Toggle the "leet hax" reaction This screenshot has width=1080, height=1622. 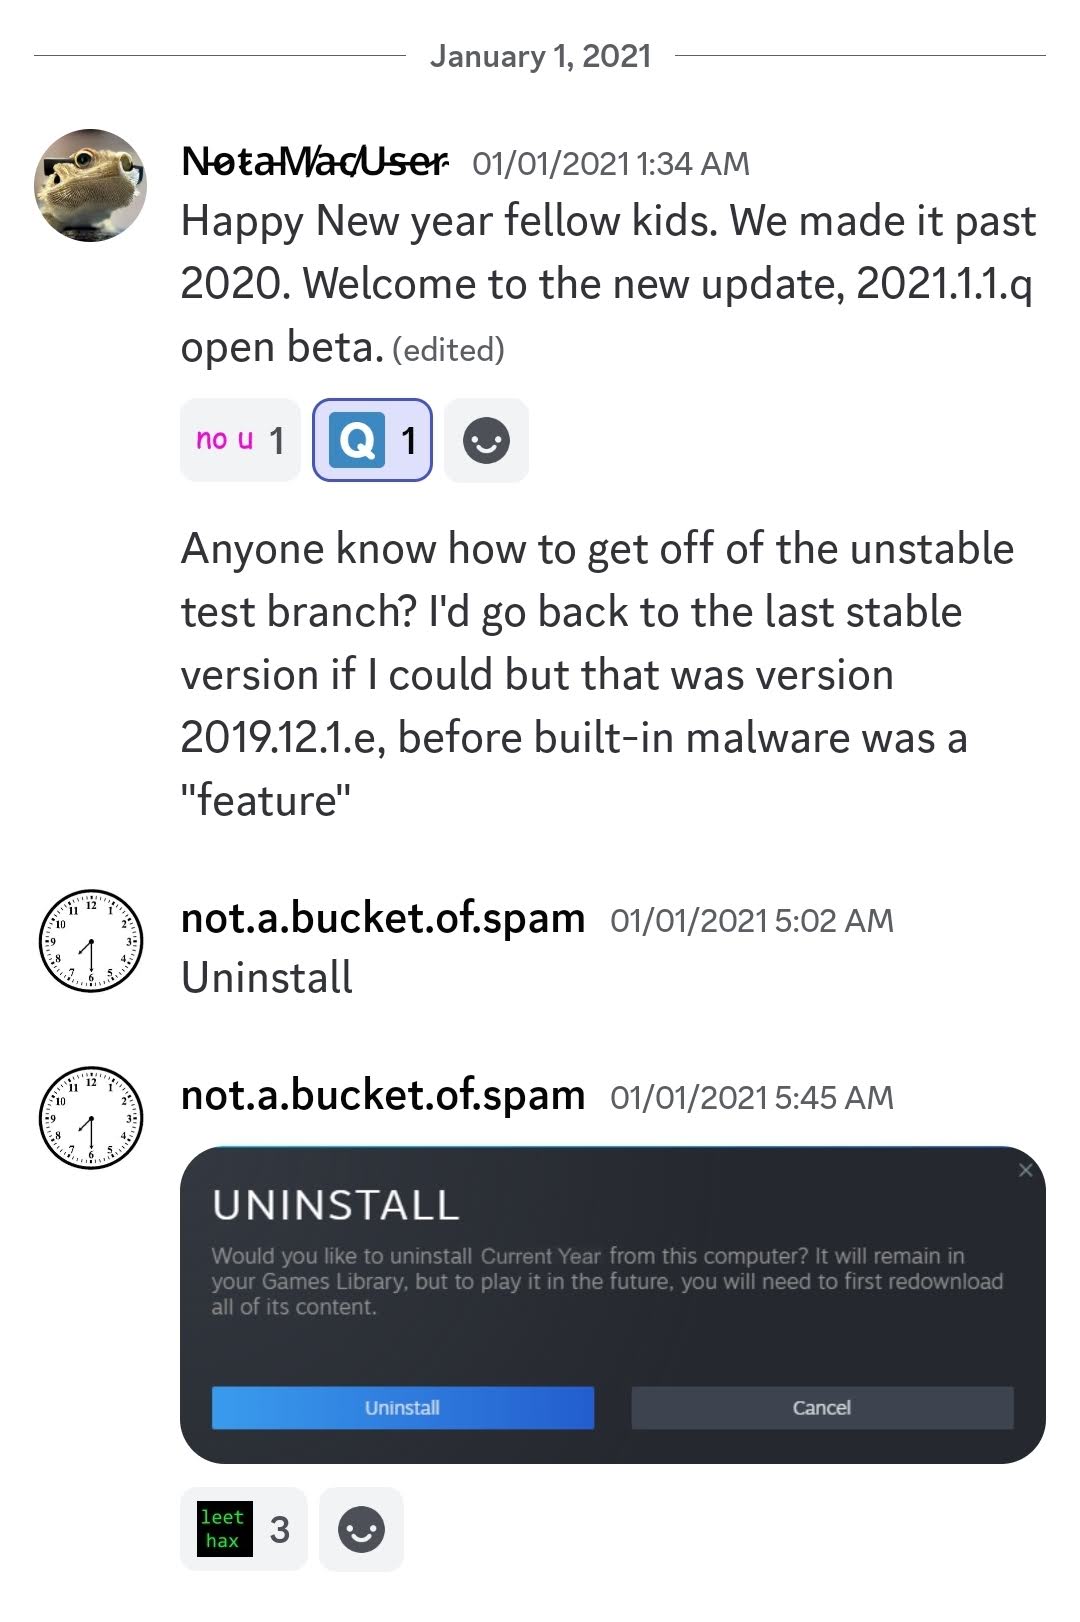pyautogui.click(x=243, y=1529)
